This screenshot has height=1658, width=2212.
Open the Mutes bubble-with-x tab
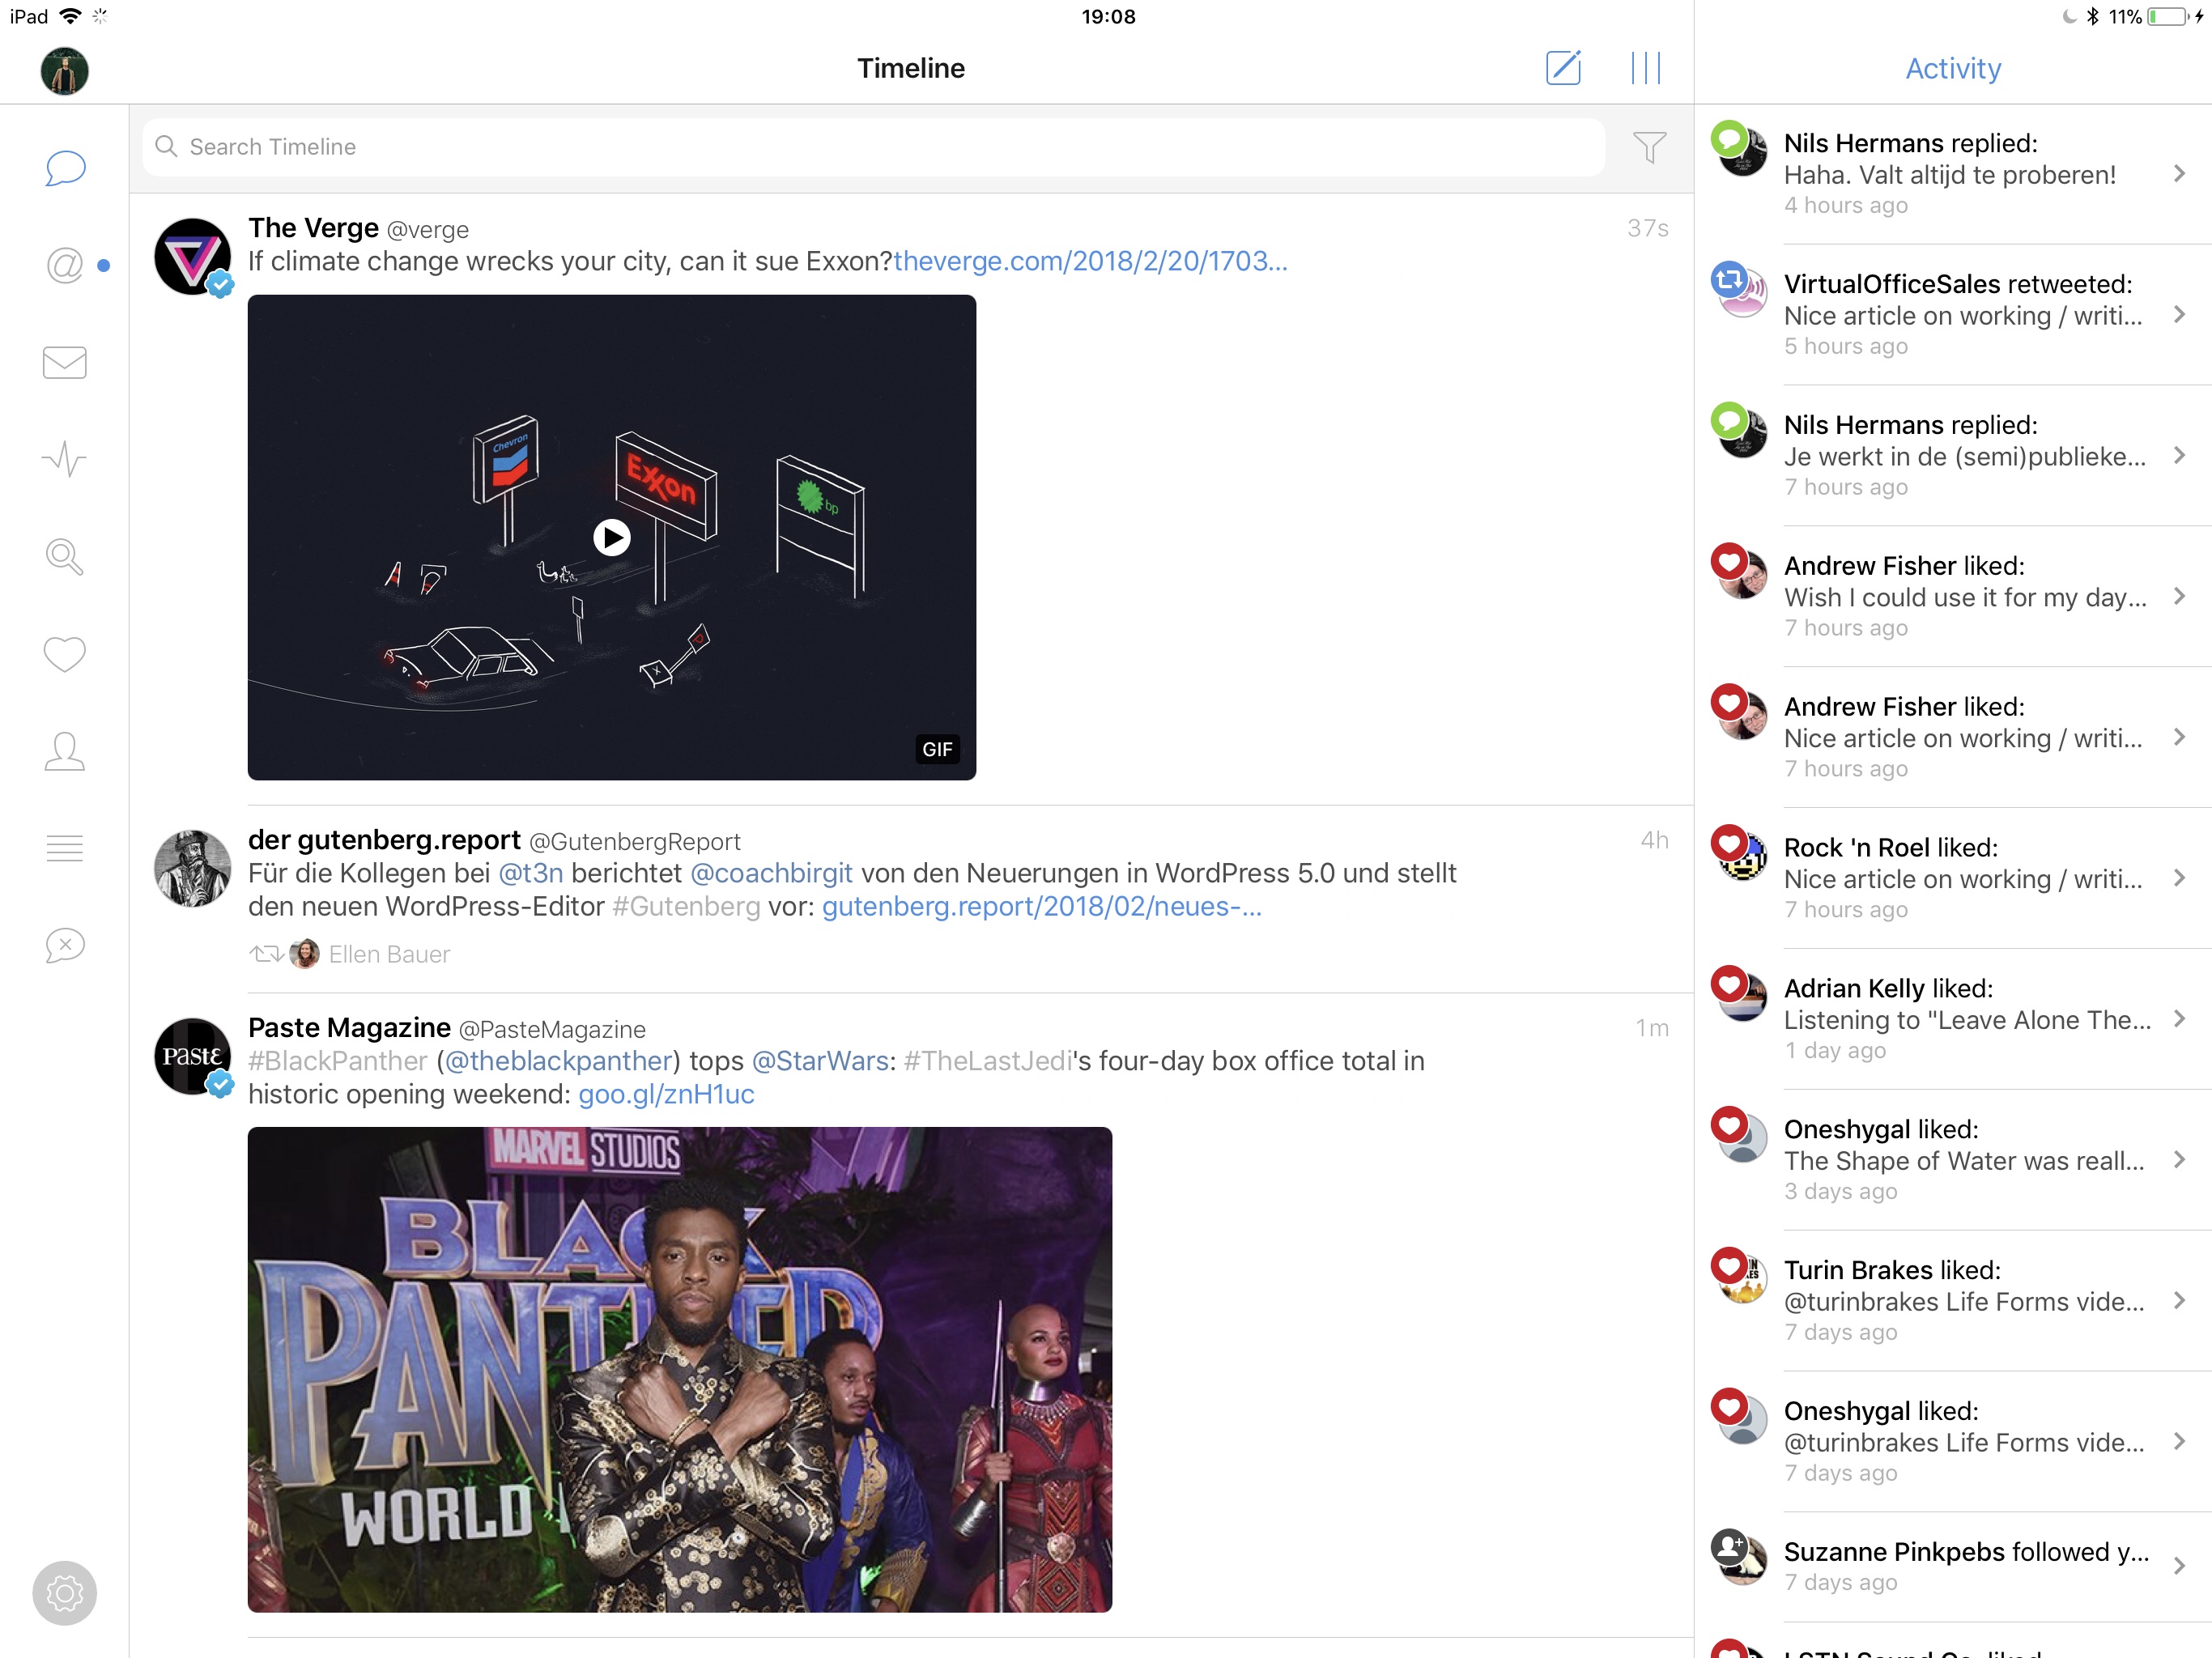pyautogui.click(x=65, y=945)
